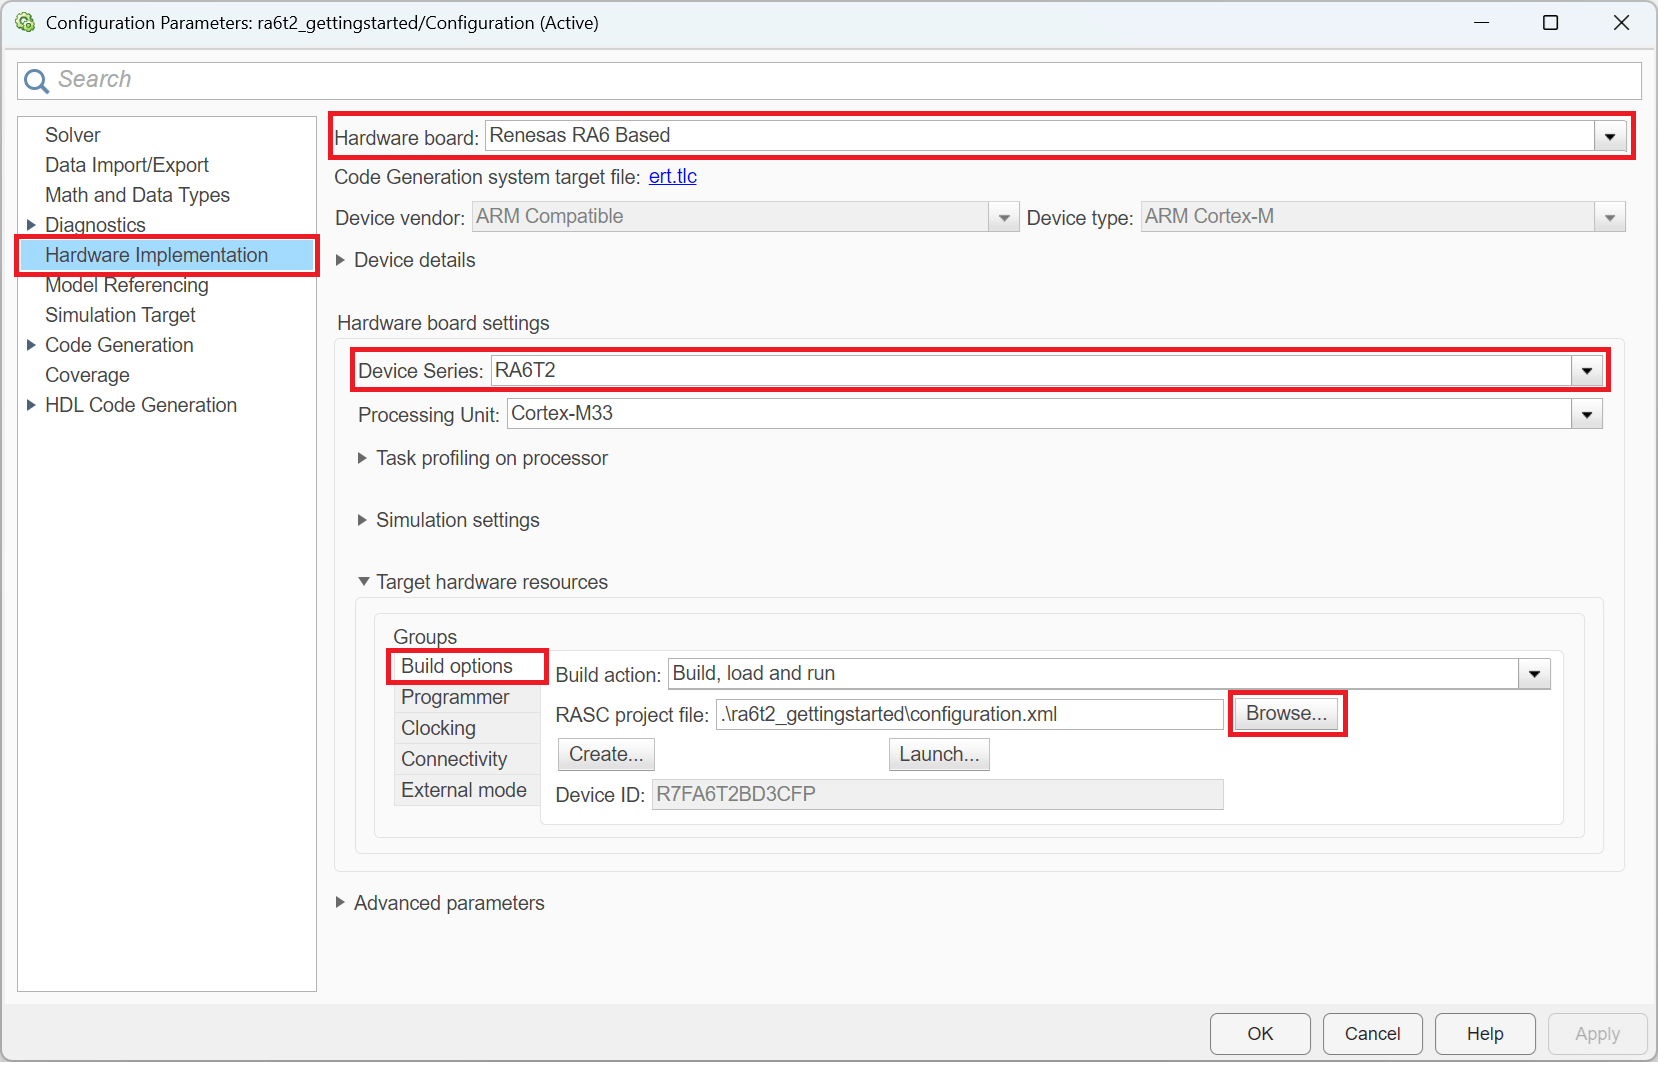Browse for the RASC project file
Image resolution: width=1658 pixels, height=1067 pixels.
point(1286,714)
